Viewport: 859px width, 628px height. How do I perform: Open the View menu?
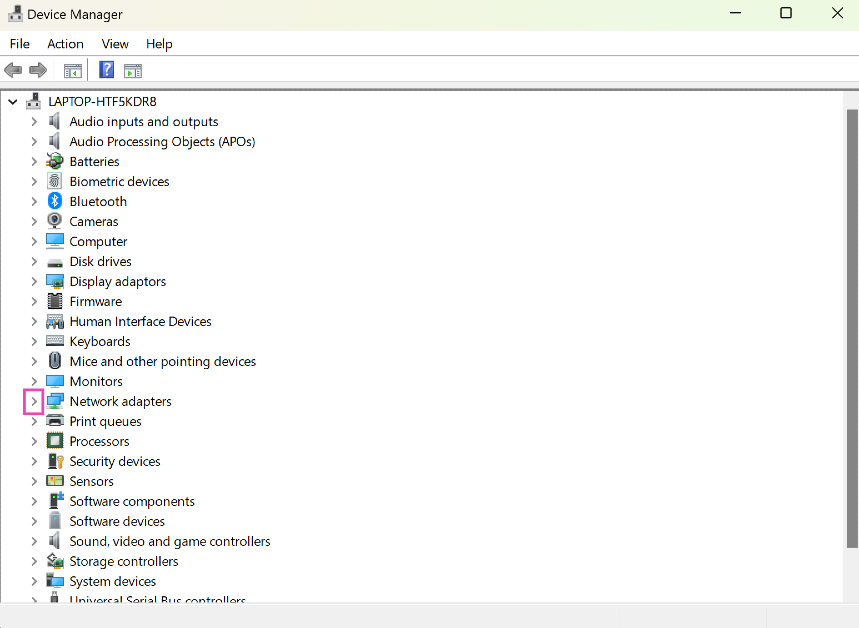point(115,44)
